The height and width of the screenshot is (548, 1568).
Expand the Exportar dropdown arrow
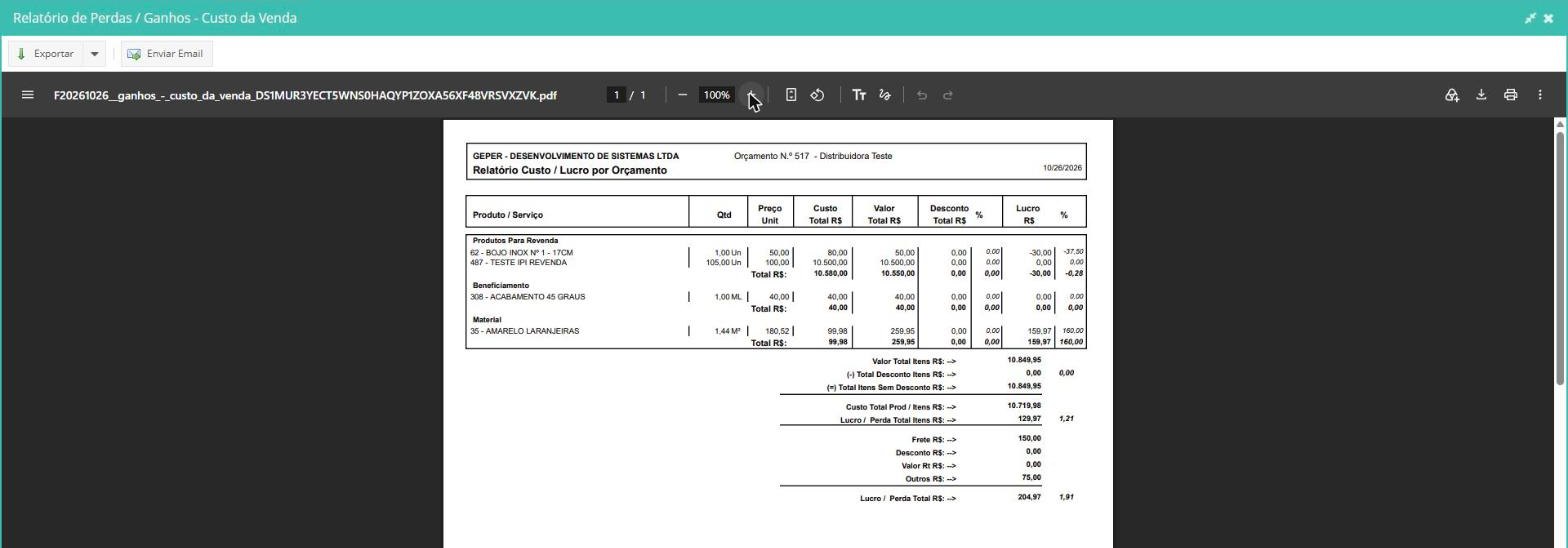(x=94, y=54)
